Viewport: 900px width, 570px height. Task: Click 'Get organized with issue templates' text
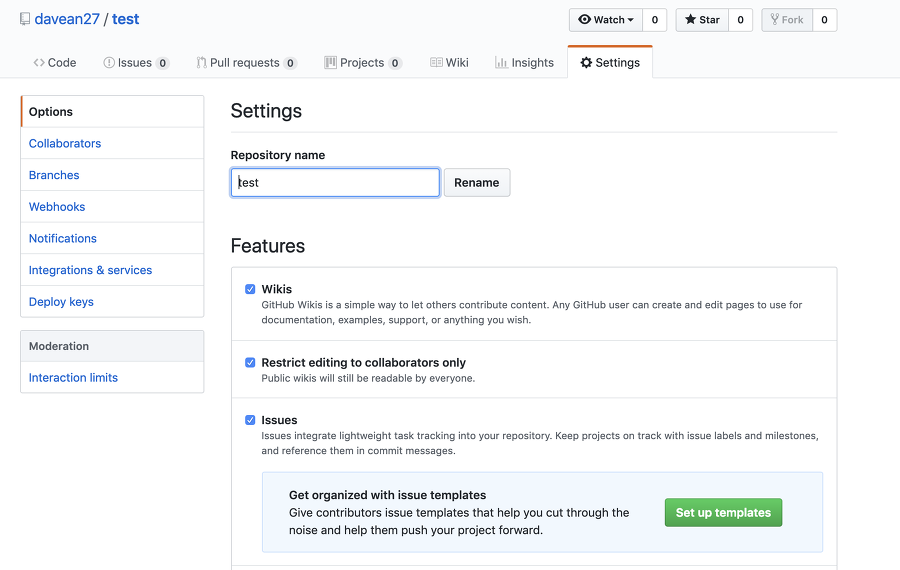pos(387,495)
